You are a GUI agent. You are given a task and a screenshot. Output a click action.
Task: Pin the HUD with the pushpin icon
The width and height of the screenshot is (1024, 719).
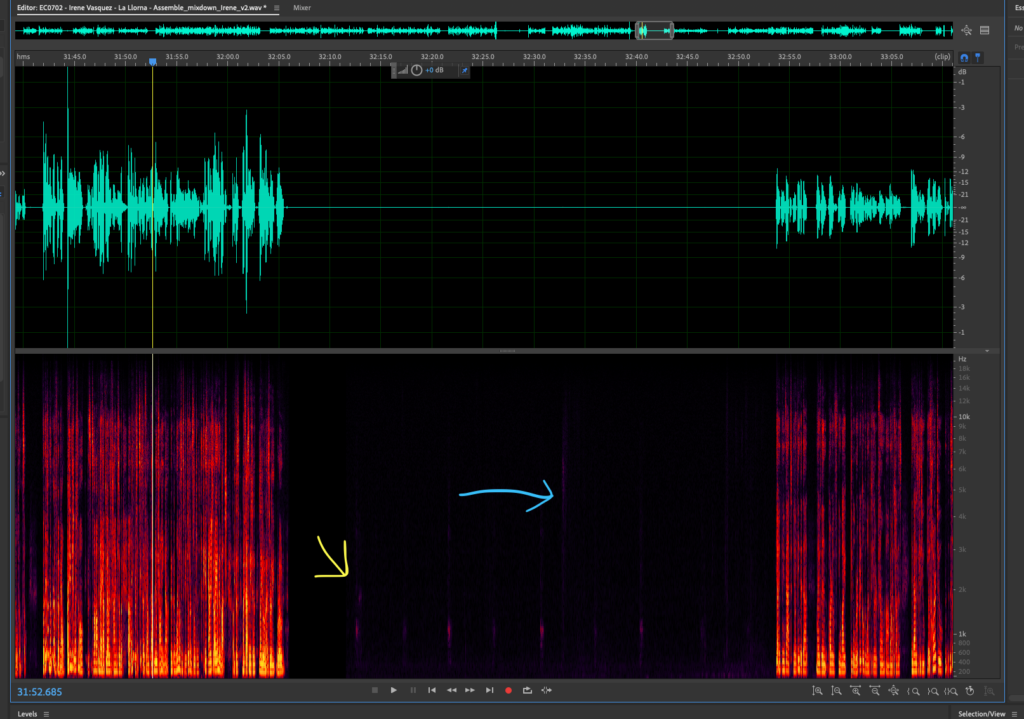click(x=464, y=70)
